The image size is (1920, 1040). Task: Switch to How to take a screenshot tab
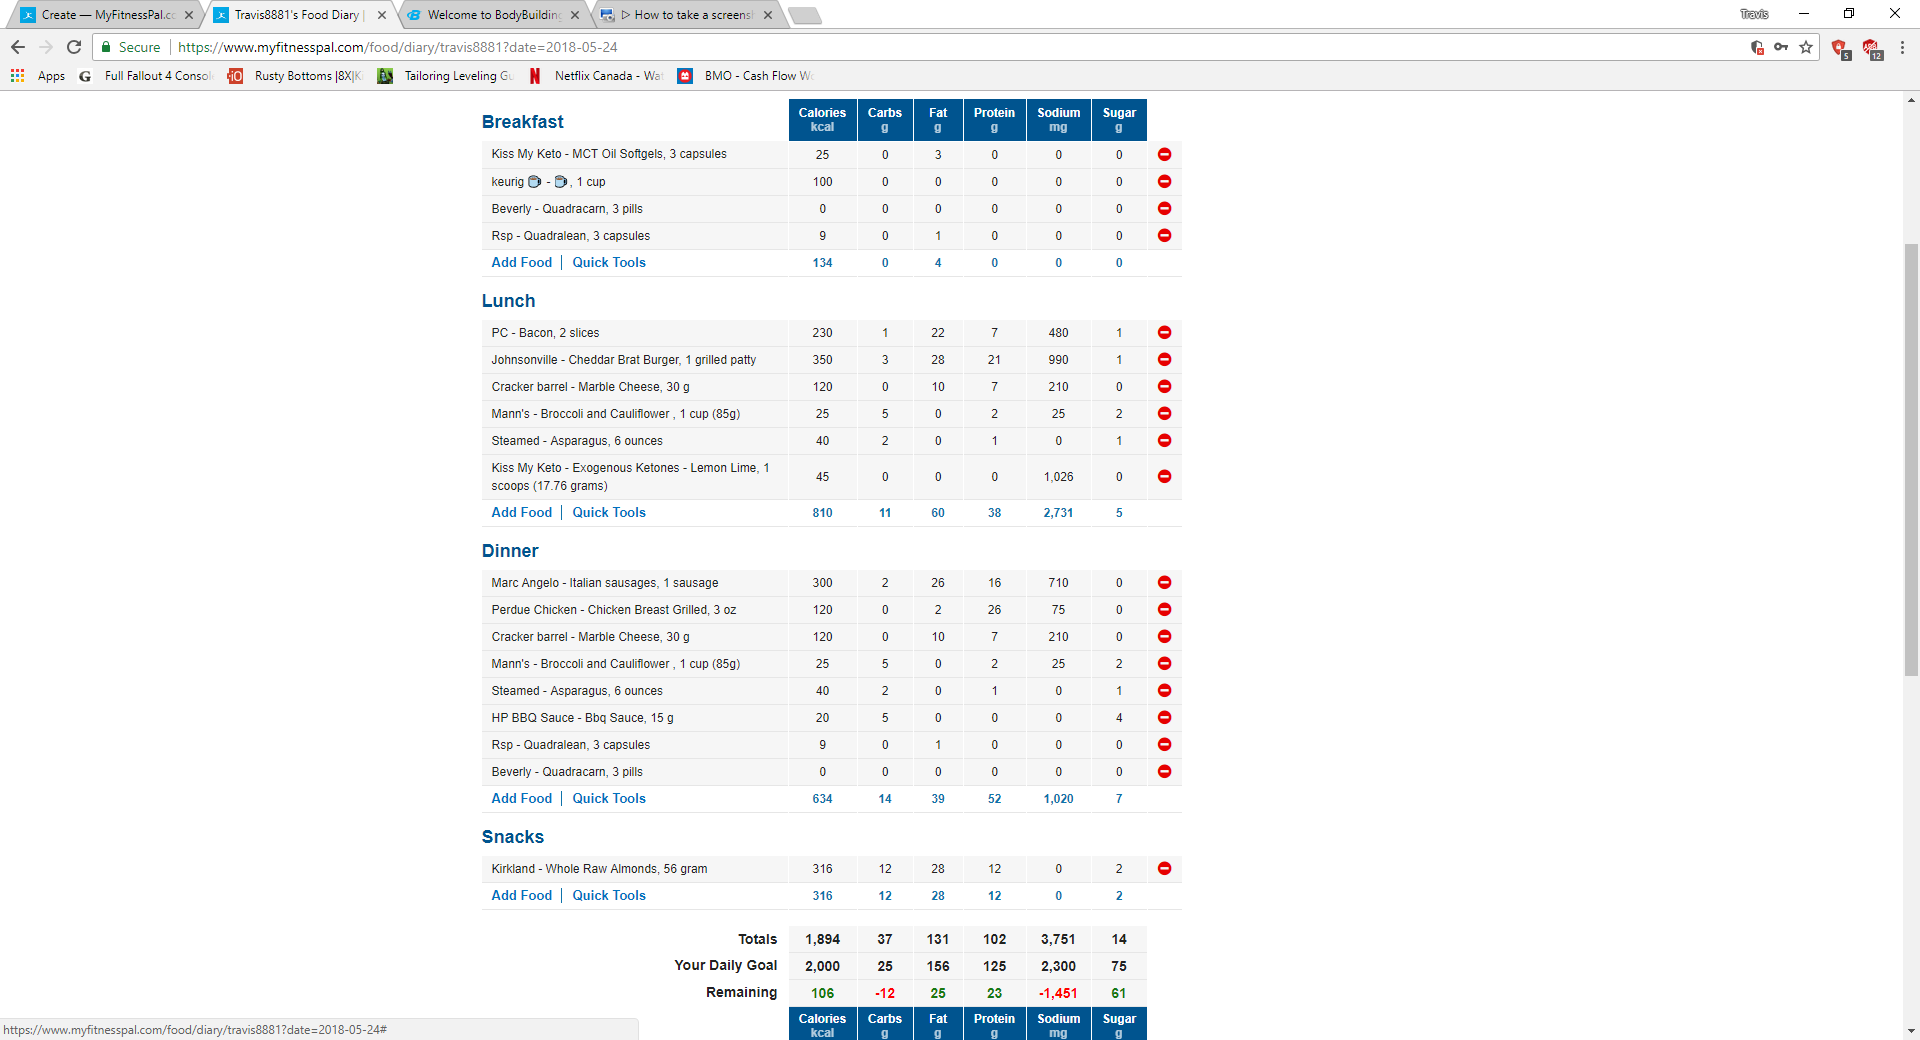686,15
